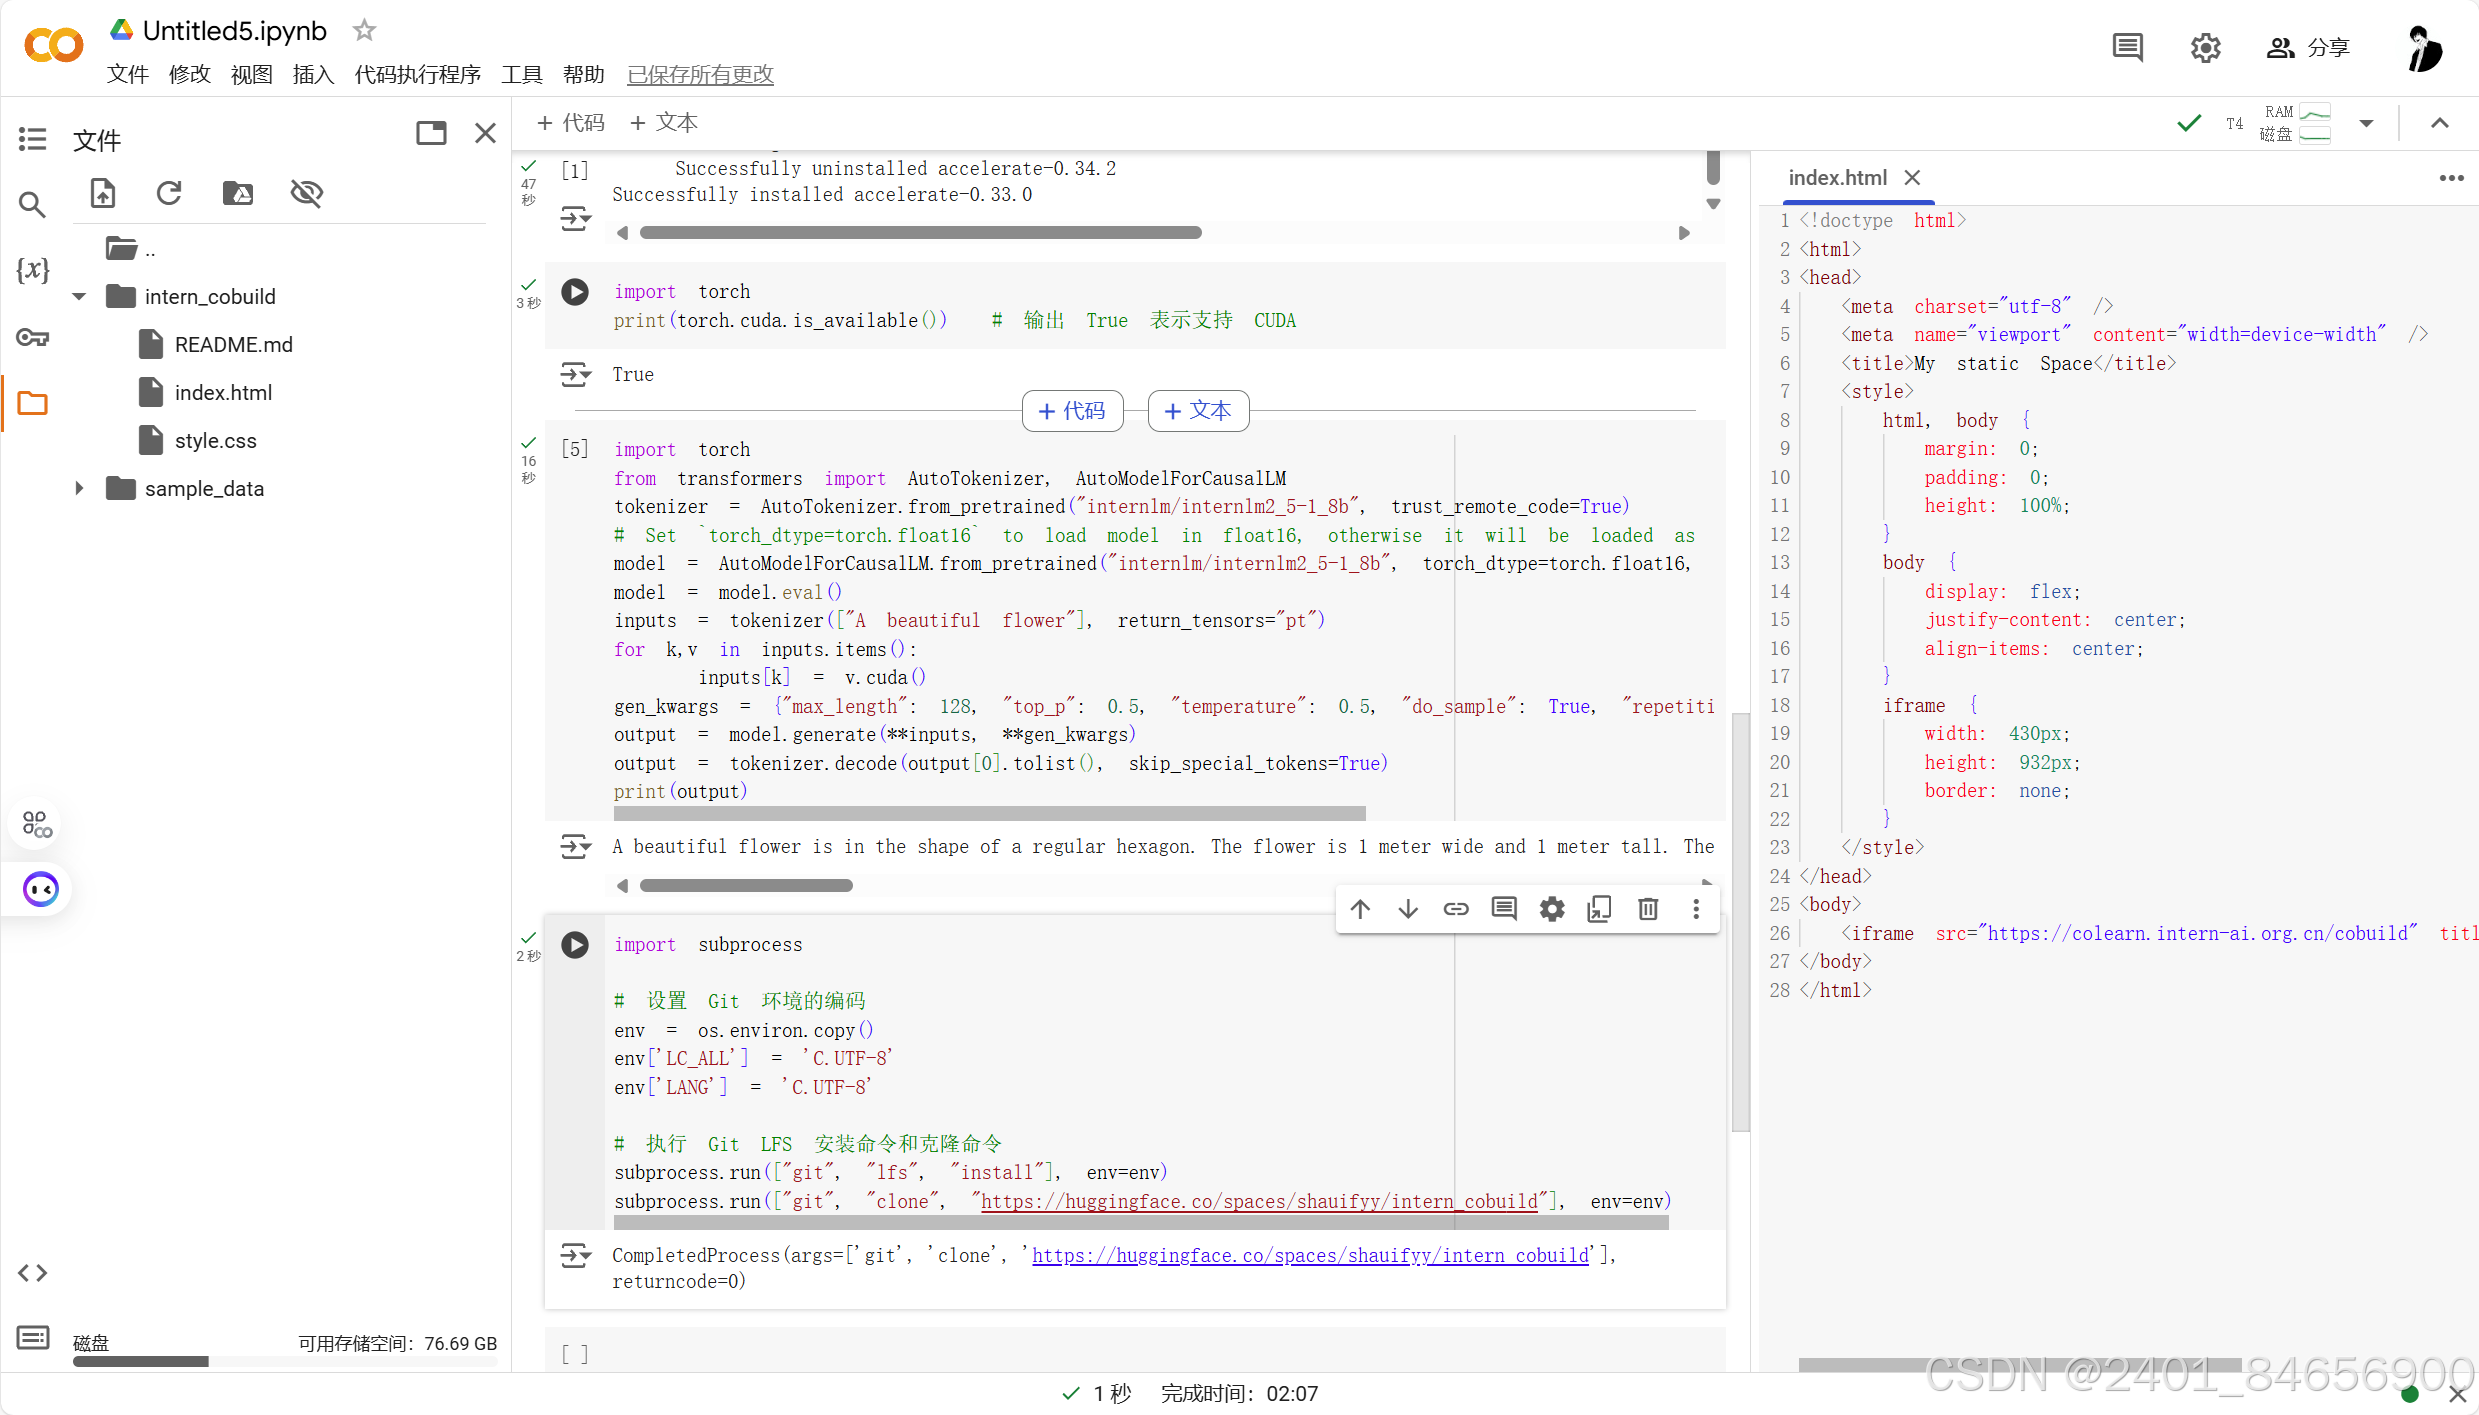This screenshot has height=1415, width=2479.
Task: Open the table of contents panel
Action: pyautogui.click(x=32, y=139)
